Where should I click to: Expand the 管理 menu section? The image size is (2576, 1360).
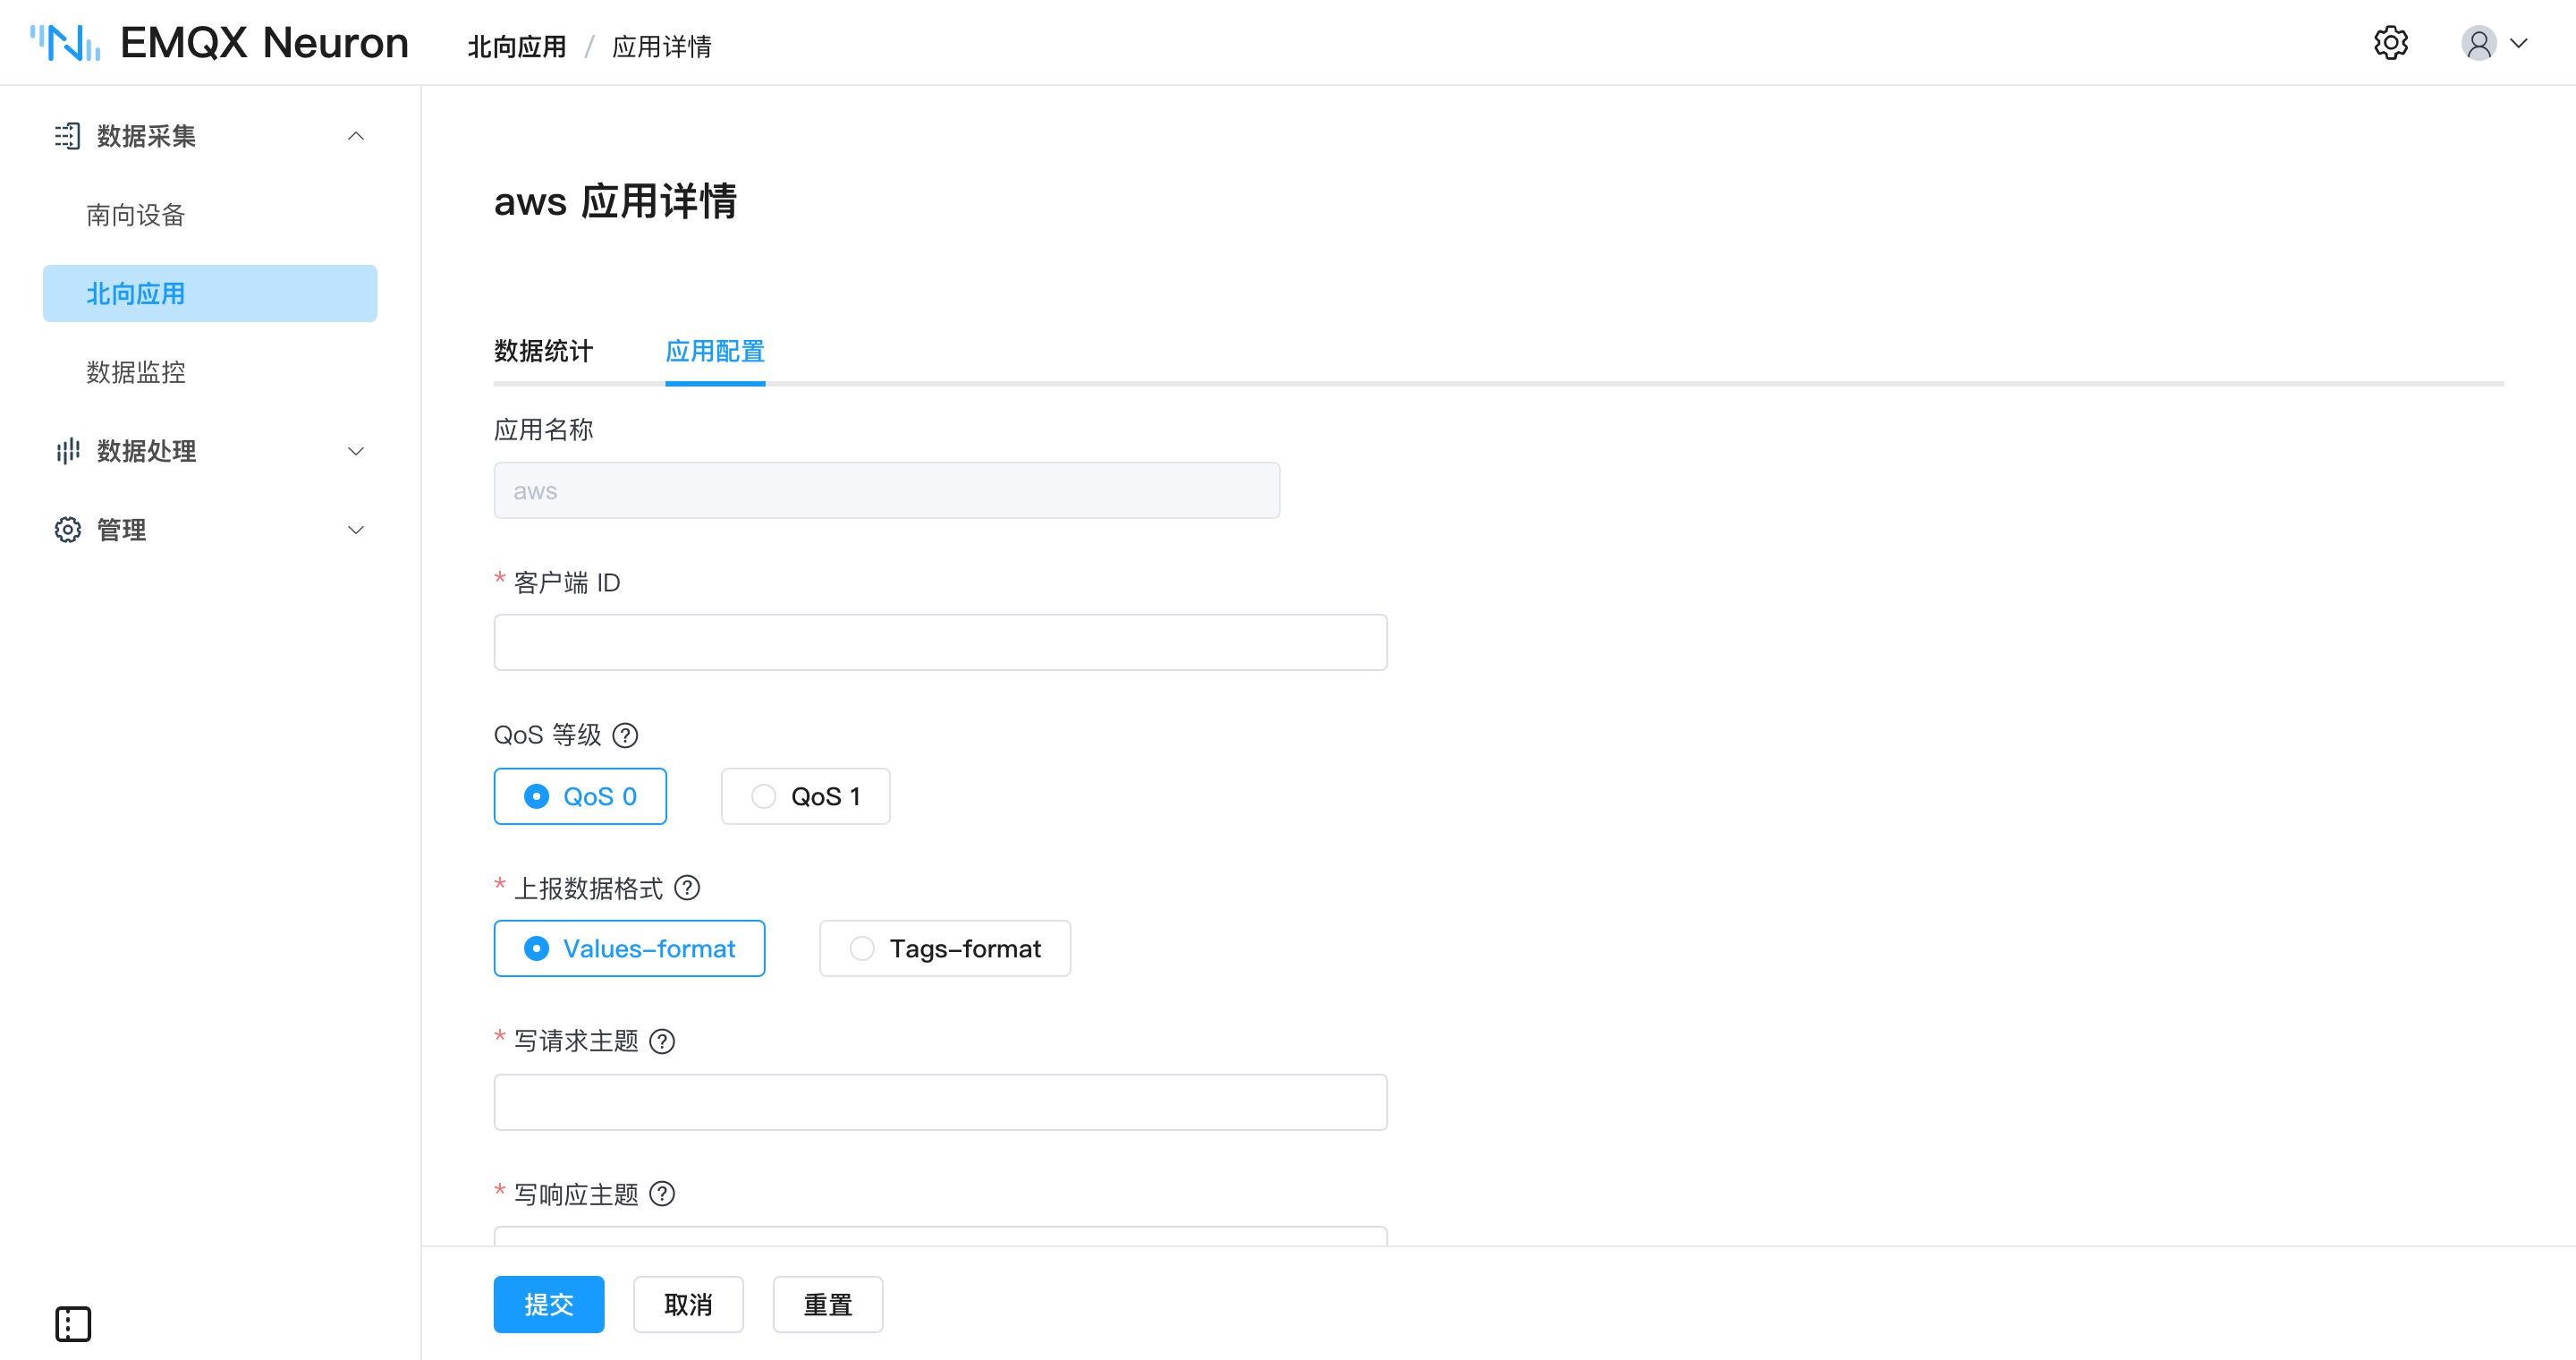[x=355, y=530]
